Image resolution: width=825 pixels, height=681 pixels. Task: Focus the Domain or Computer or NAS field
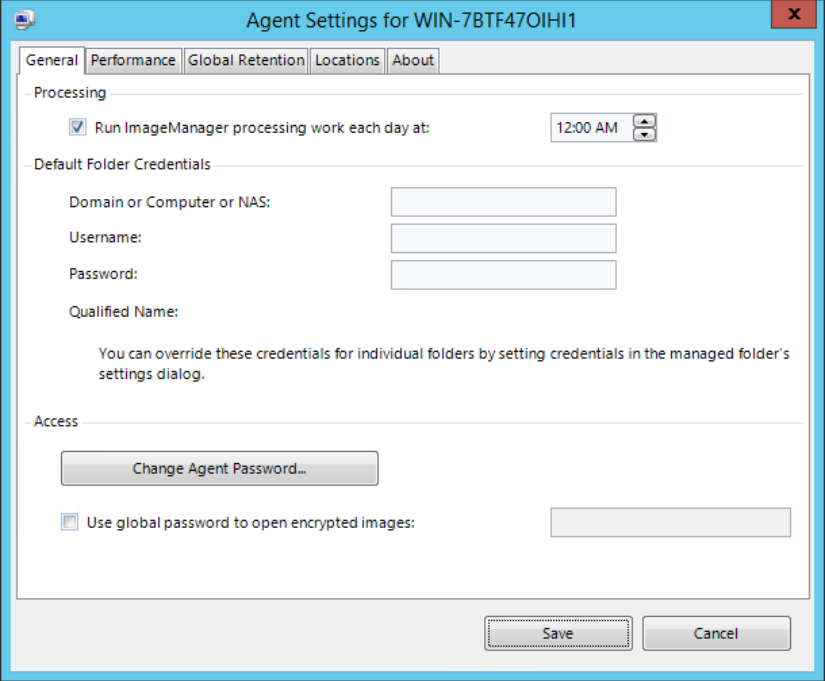click(504, 202)
